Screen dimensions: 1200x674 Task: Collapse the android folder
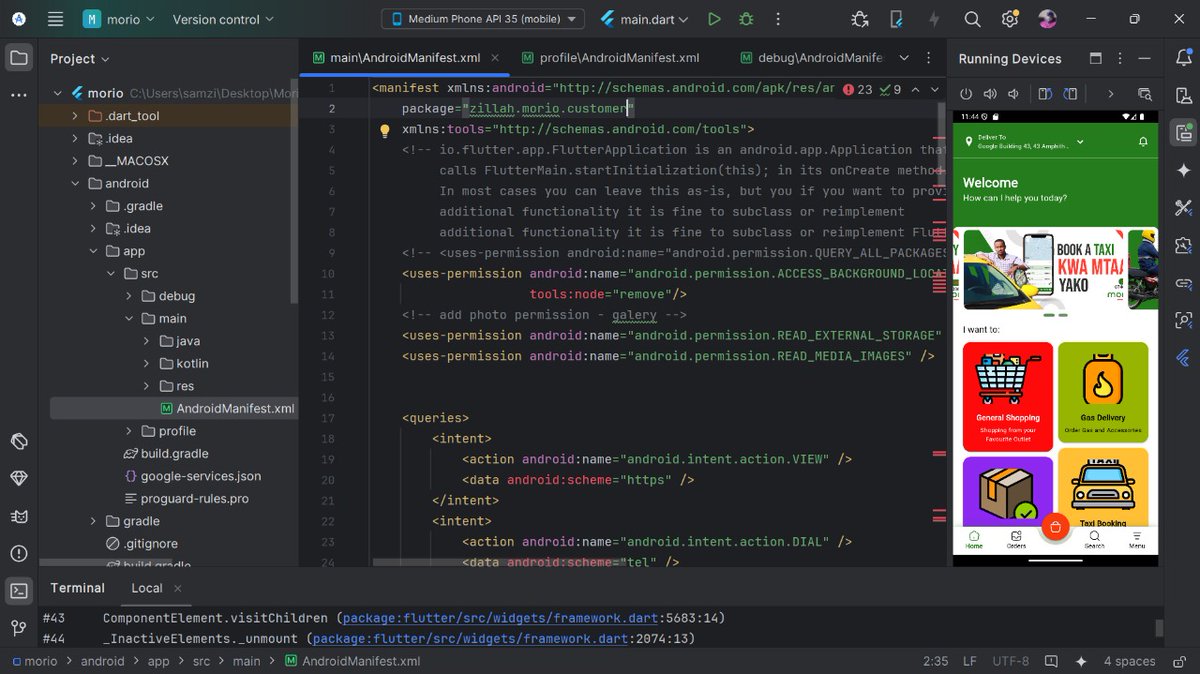click(x=75, y=184)
